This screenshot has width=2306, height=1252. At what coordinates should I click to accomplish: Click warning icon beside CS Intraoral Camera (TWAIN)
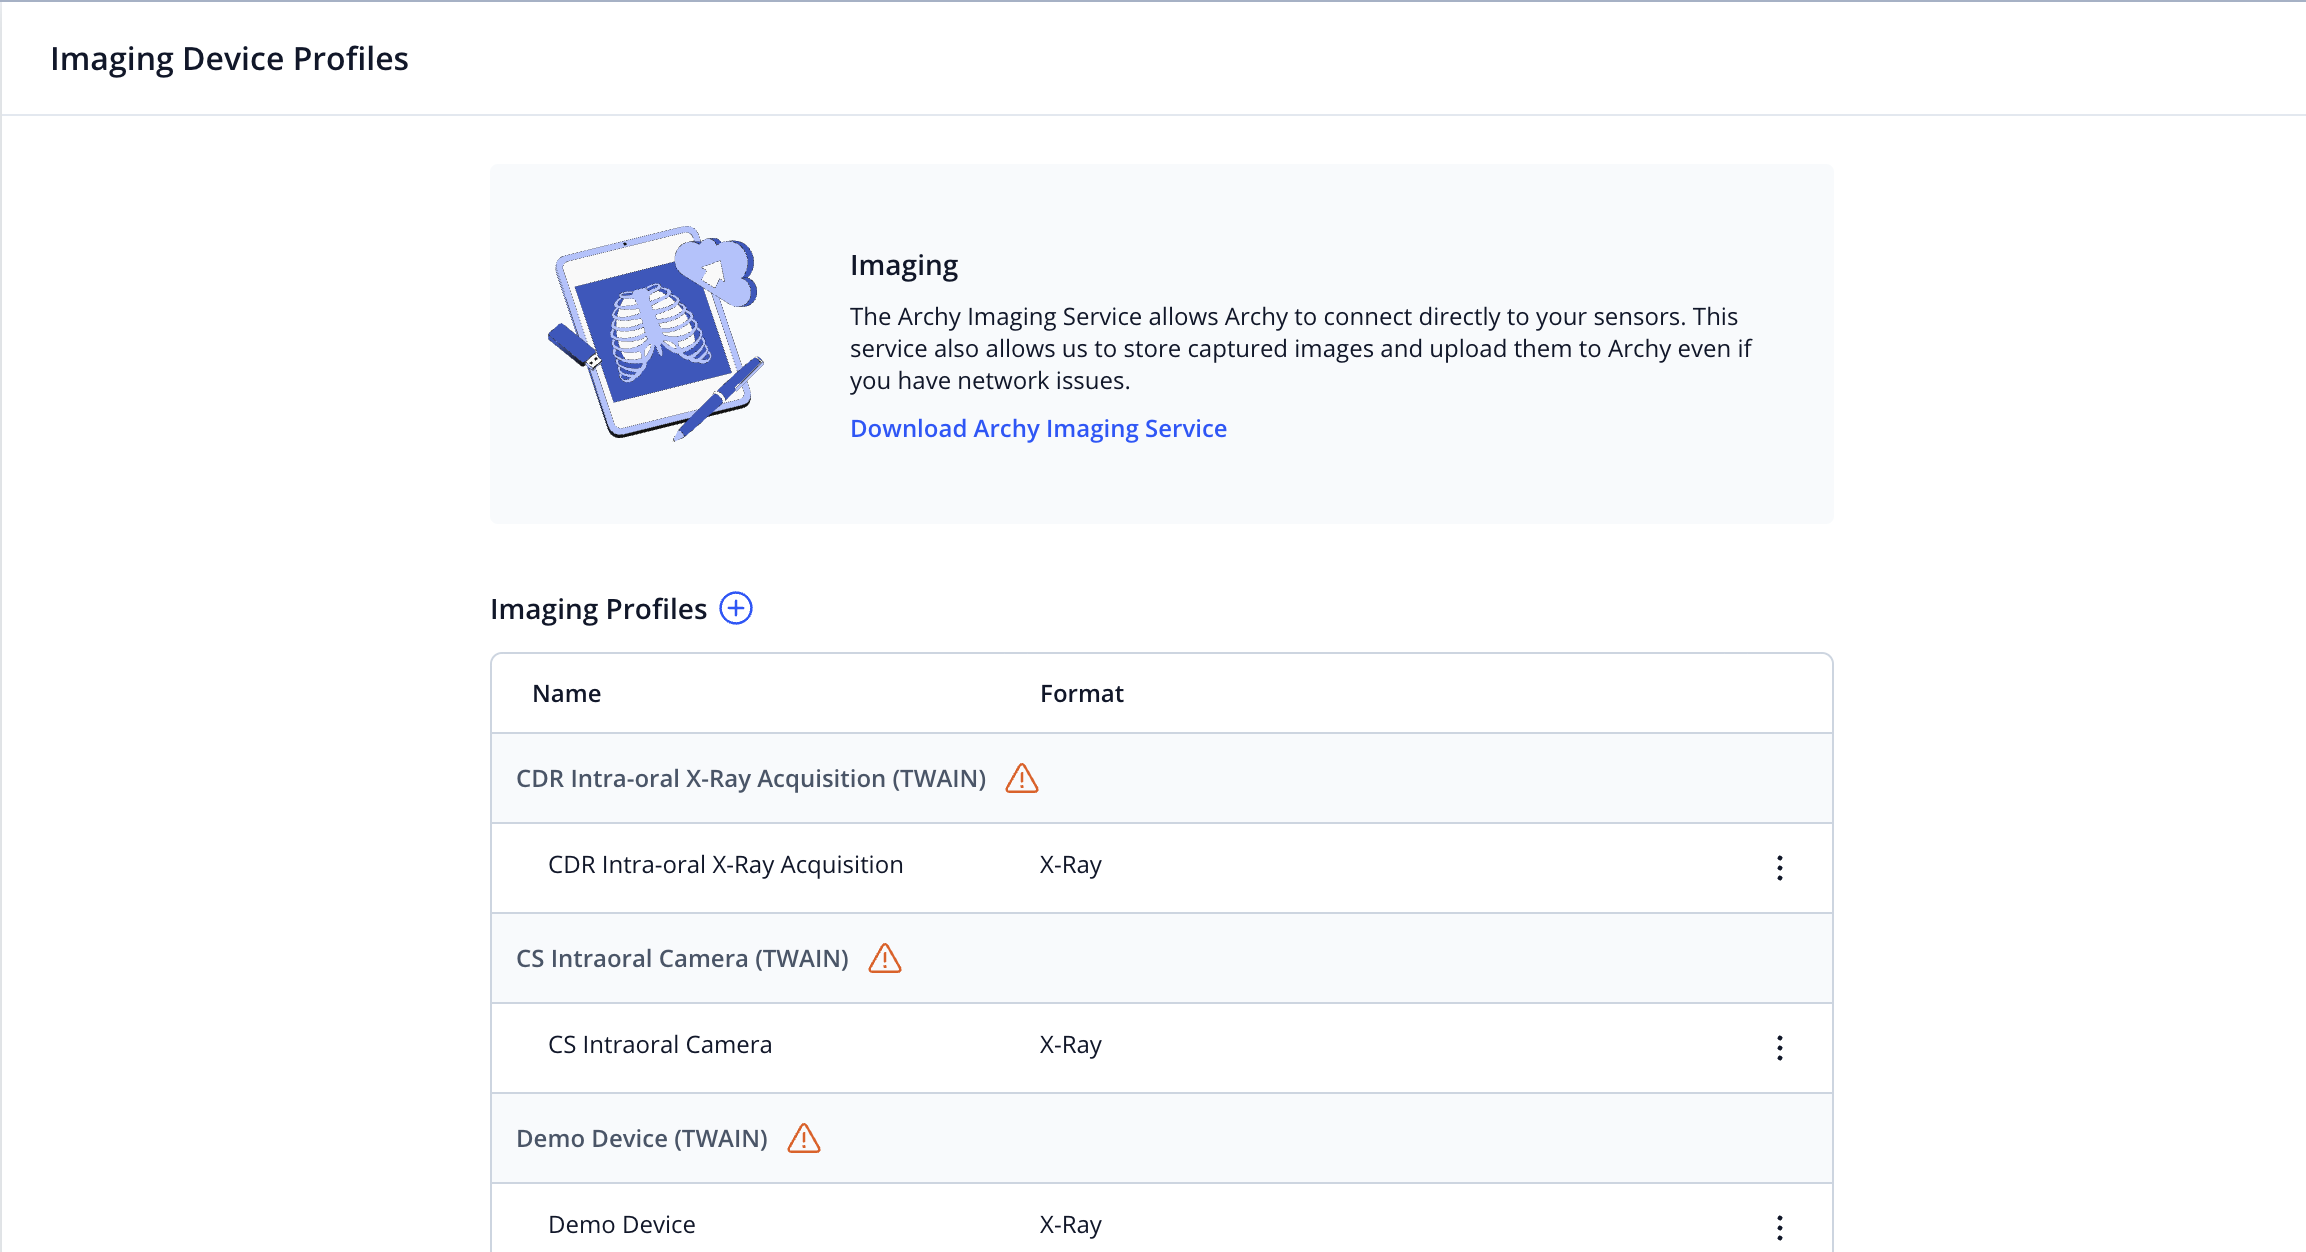(884, 958)
